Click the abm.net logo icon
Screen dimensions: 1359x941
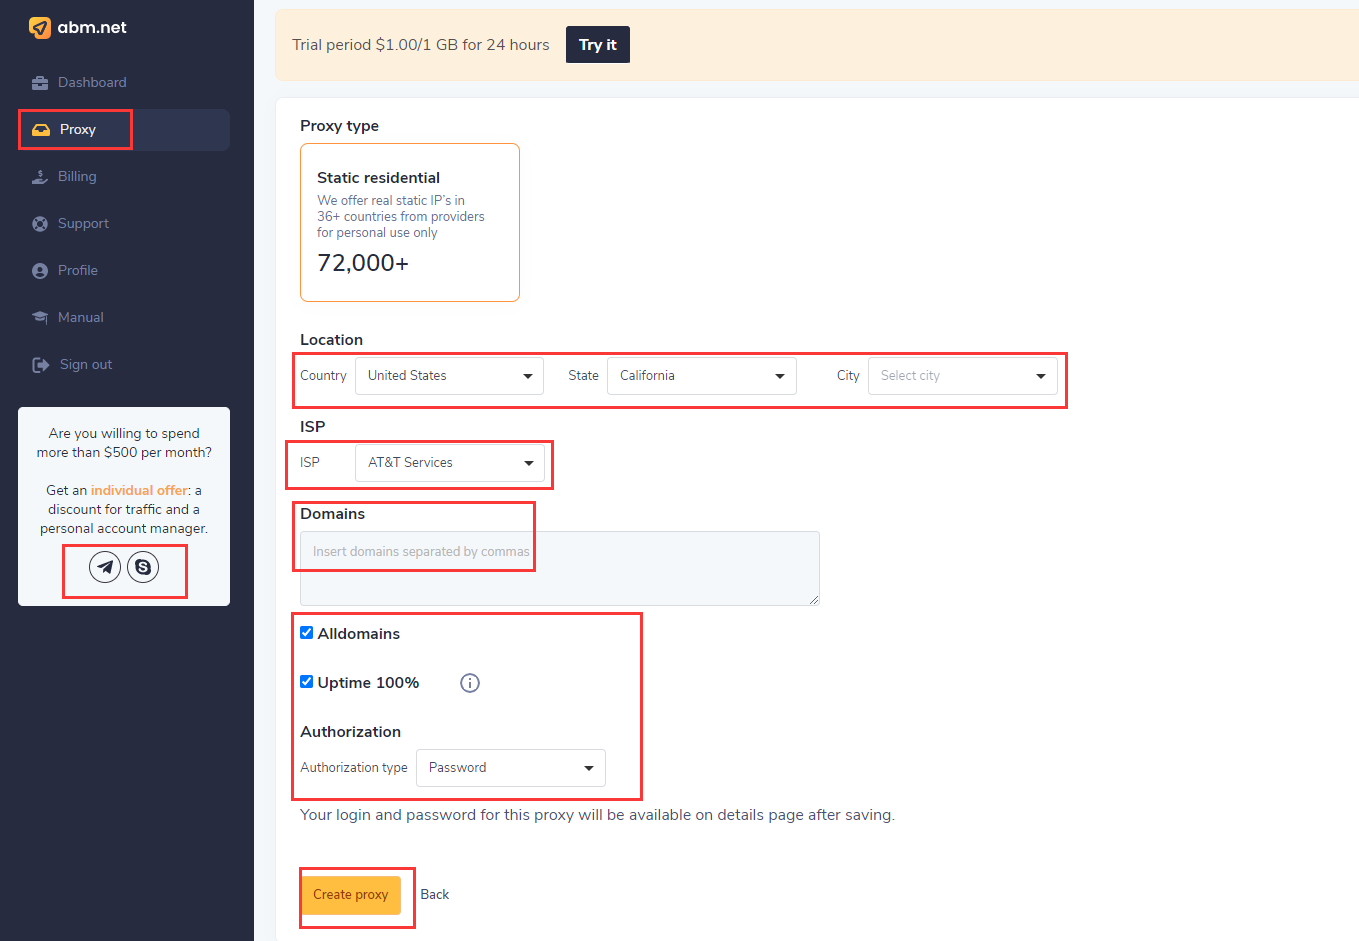tap(40, 28)
